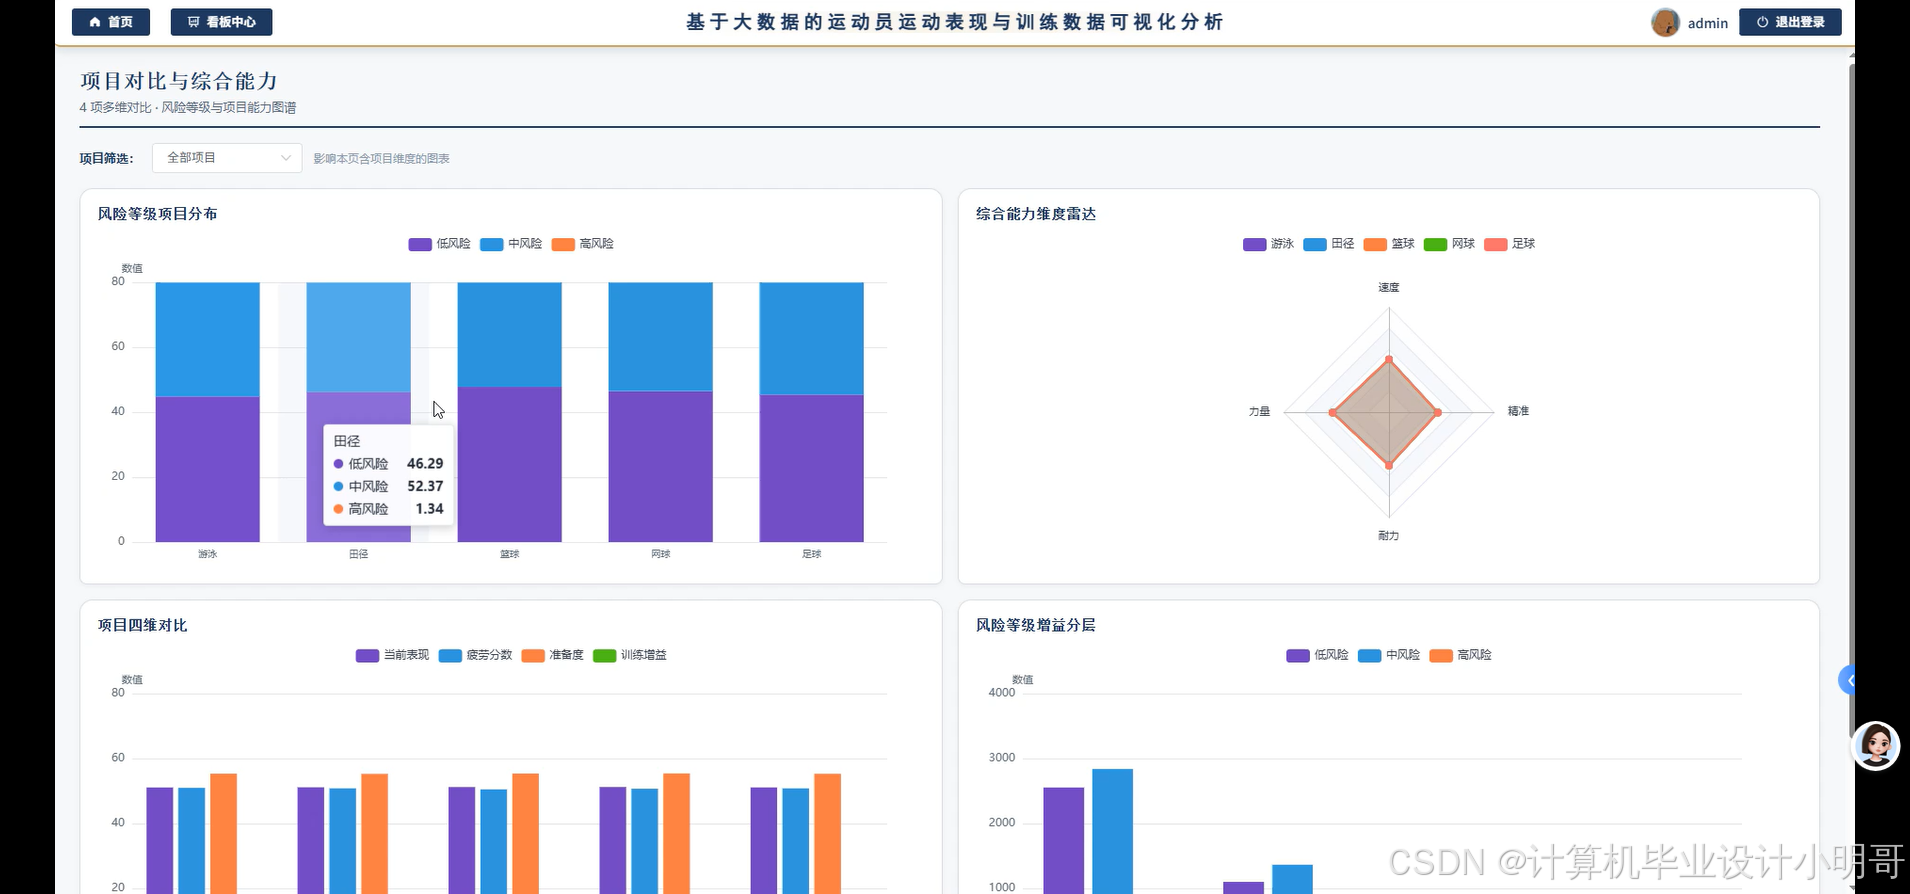Toggle 游泳 series in the radar legend
The width and height of the screenshot is (1910, 894).
coord(1269,244)
